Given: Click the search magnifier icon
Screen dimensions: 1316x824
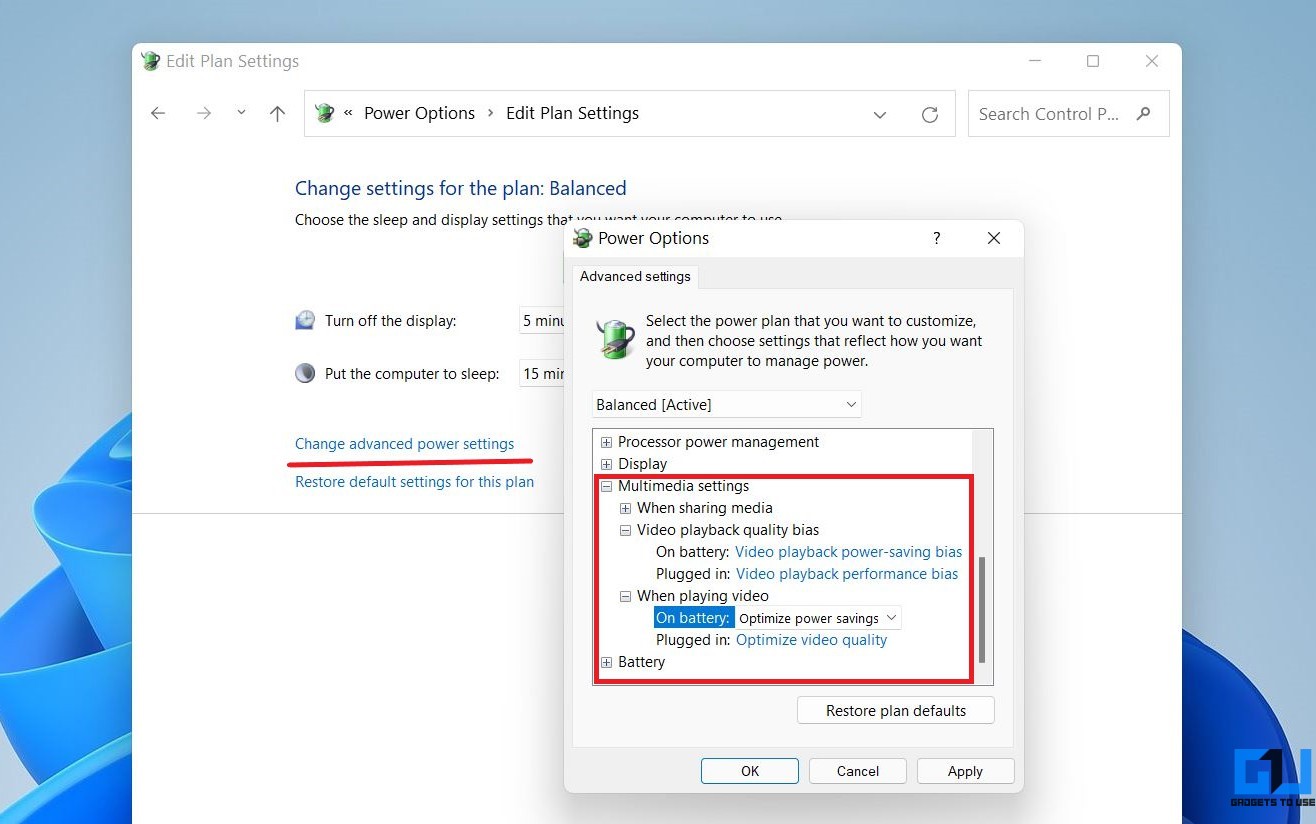Looking at the screenshot, I should click(1144, 114).
